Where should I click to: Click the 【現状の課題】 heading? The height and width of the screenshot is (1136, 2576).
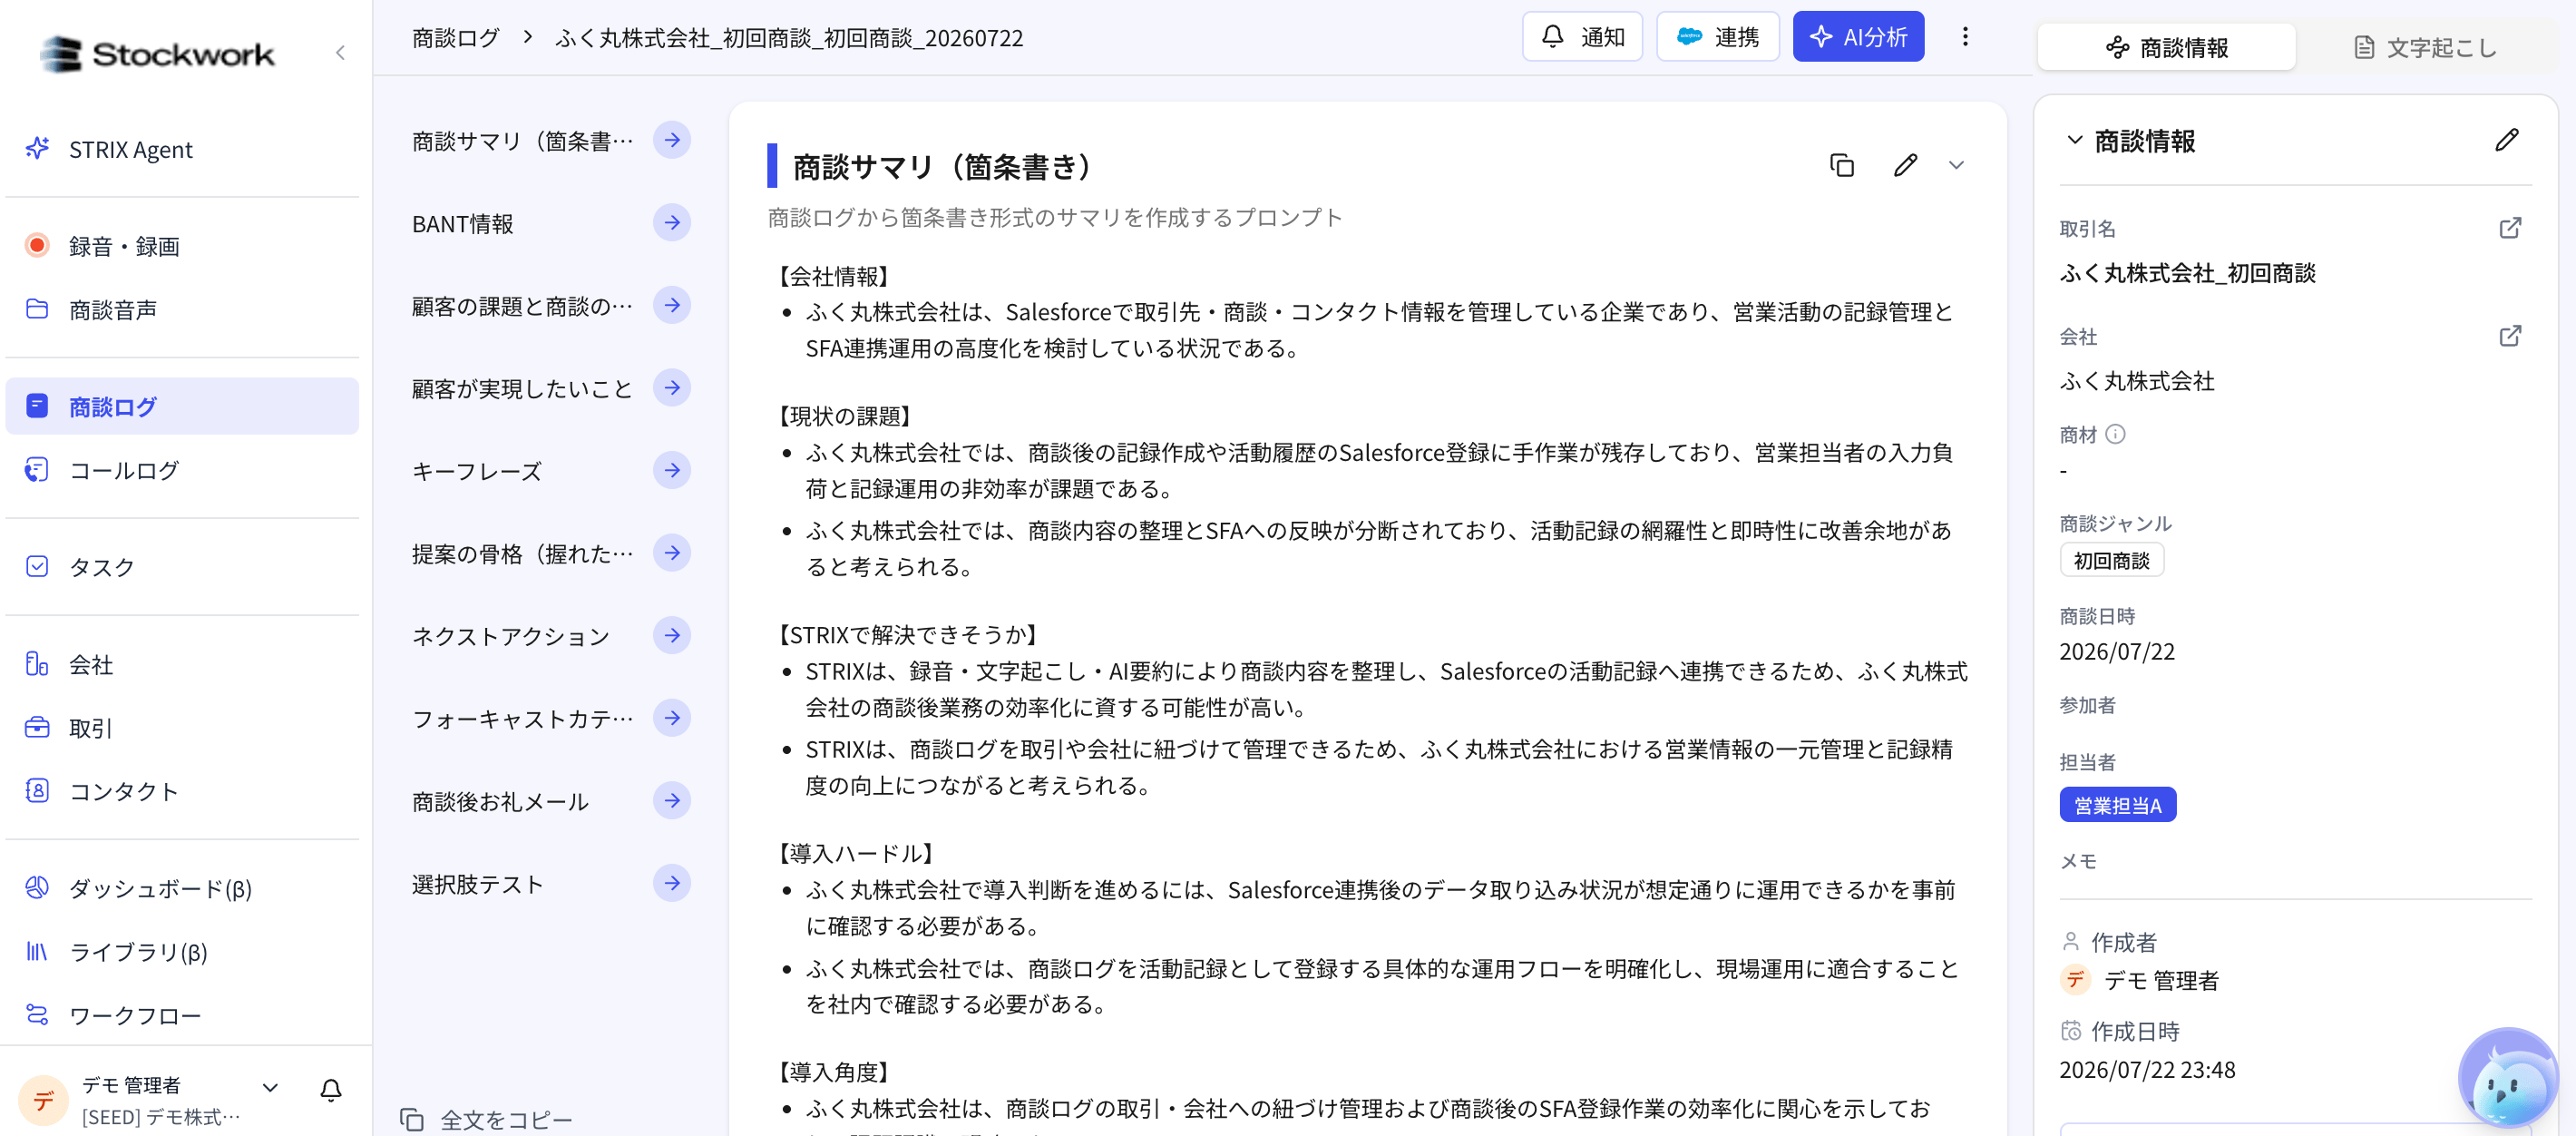(x=846, y=416)
